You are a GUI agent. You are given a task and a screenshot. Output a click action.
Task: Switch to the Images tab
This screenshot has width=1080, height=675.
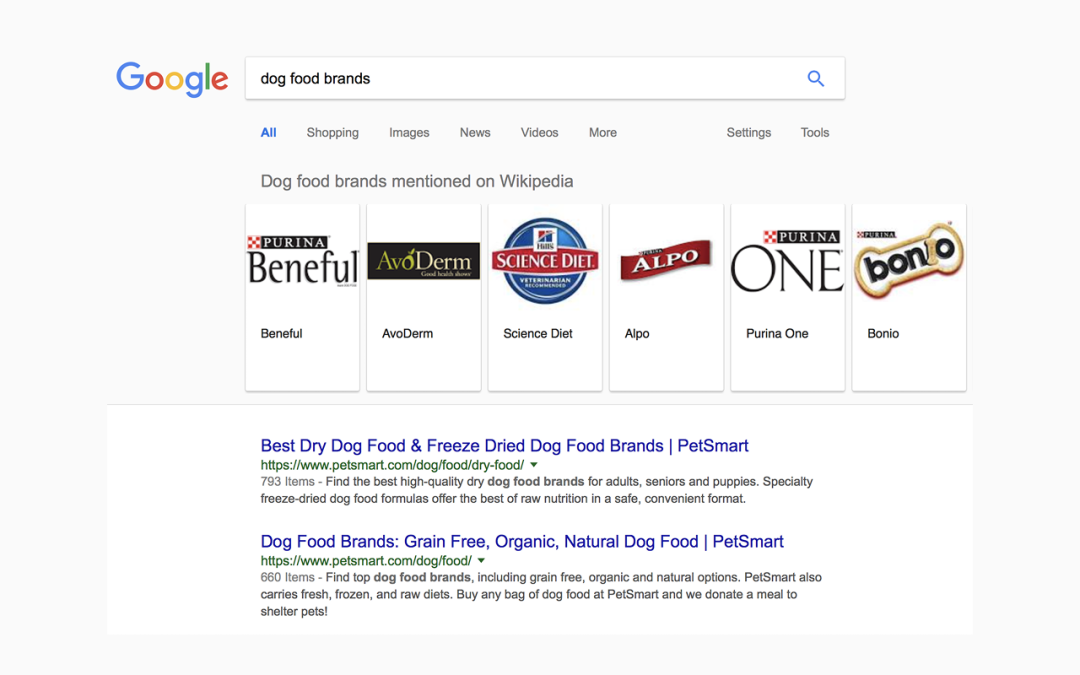coord(409,132)
